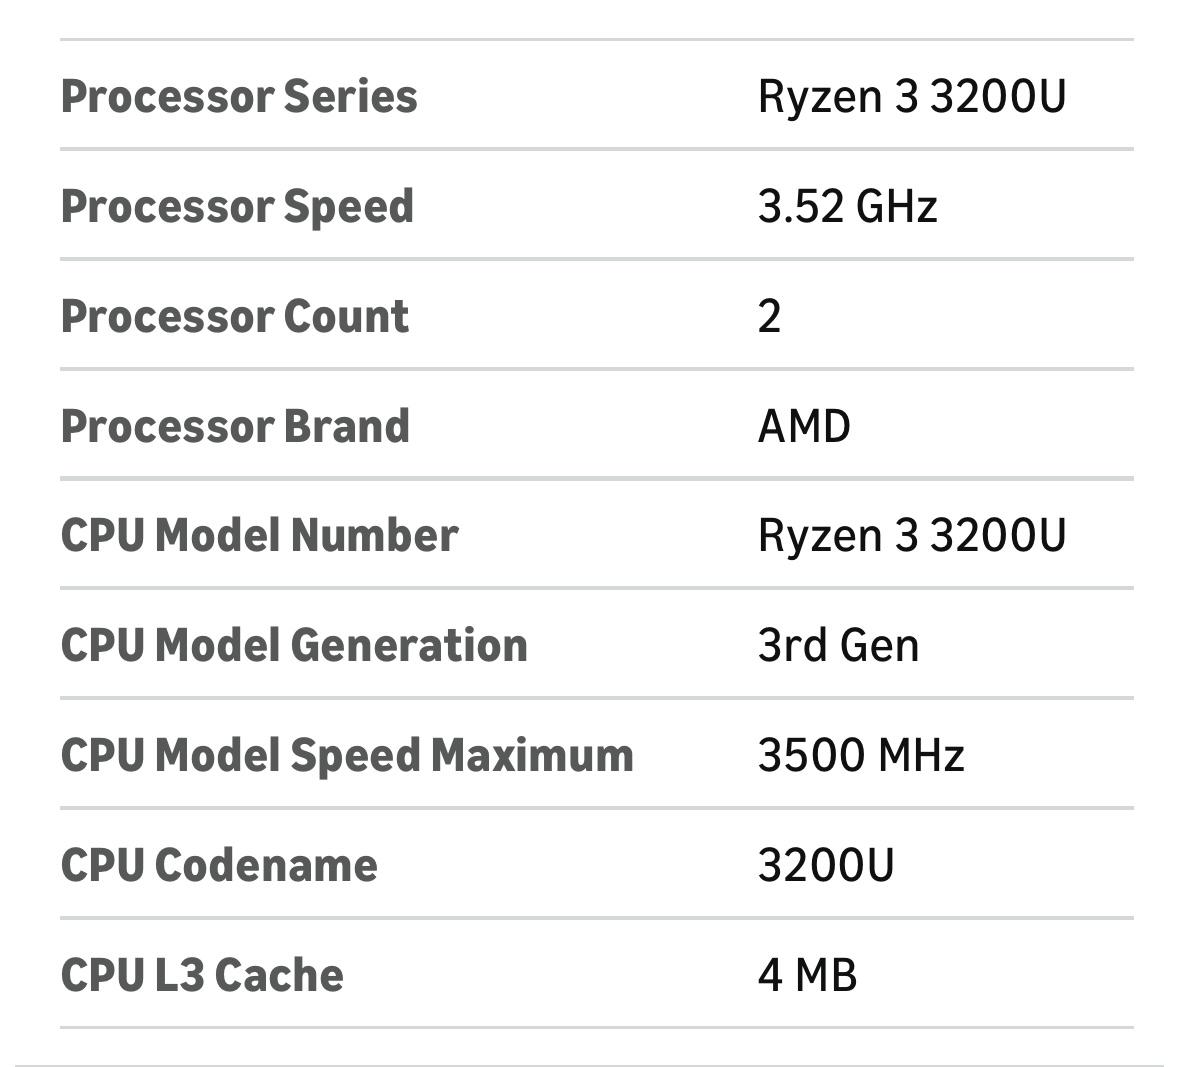Click the CPU Model Speed Maximum label
The width and height of the screenshot is (1179, 1067).
[x=347, y=755]
